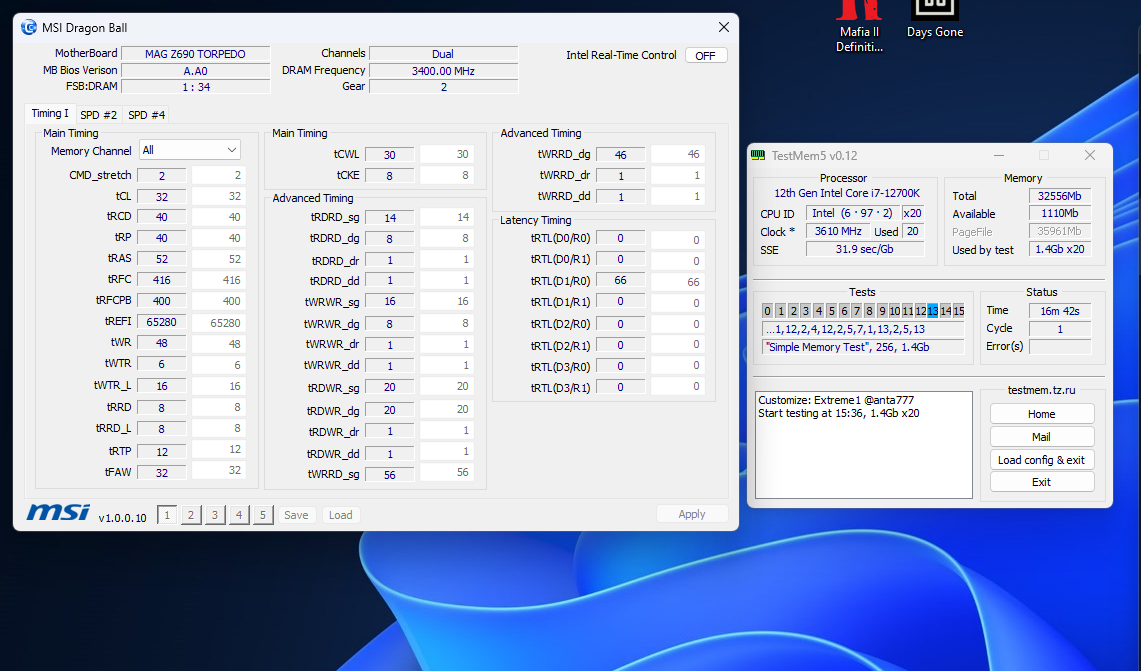Toggle Intel Real-Time Control OFF switch

705,56
